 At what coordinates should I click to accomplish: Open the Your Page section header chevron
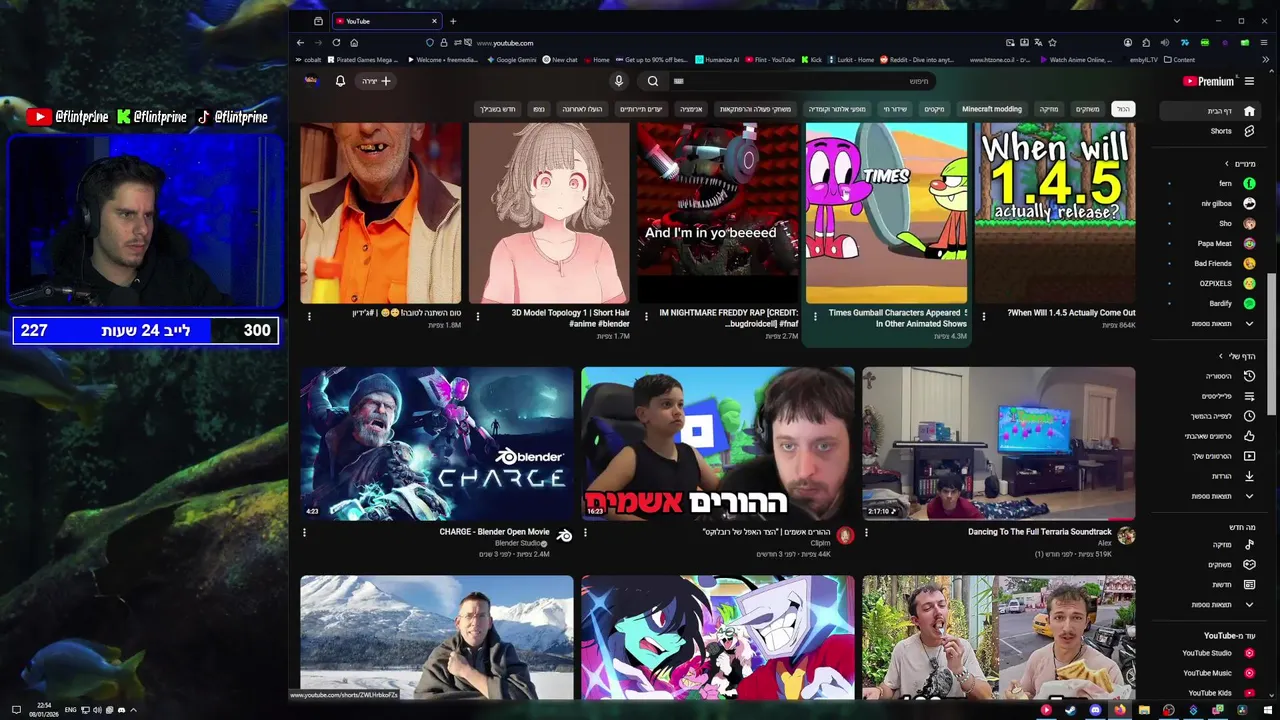(1221, 356)
